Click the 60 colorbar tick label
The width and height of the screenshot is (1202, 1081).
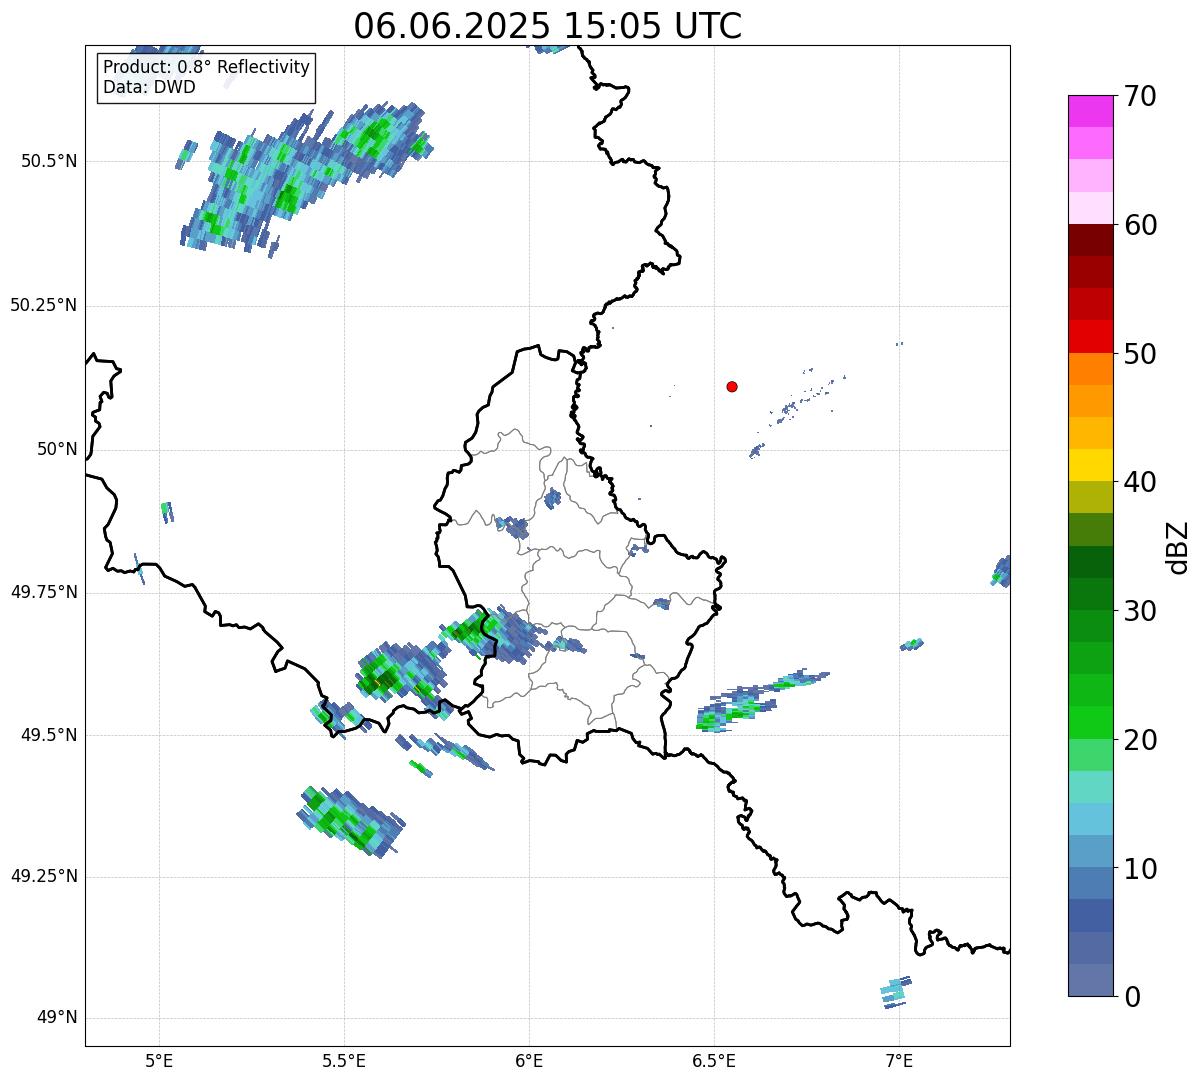click(1141, 225)
